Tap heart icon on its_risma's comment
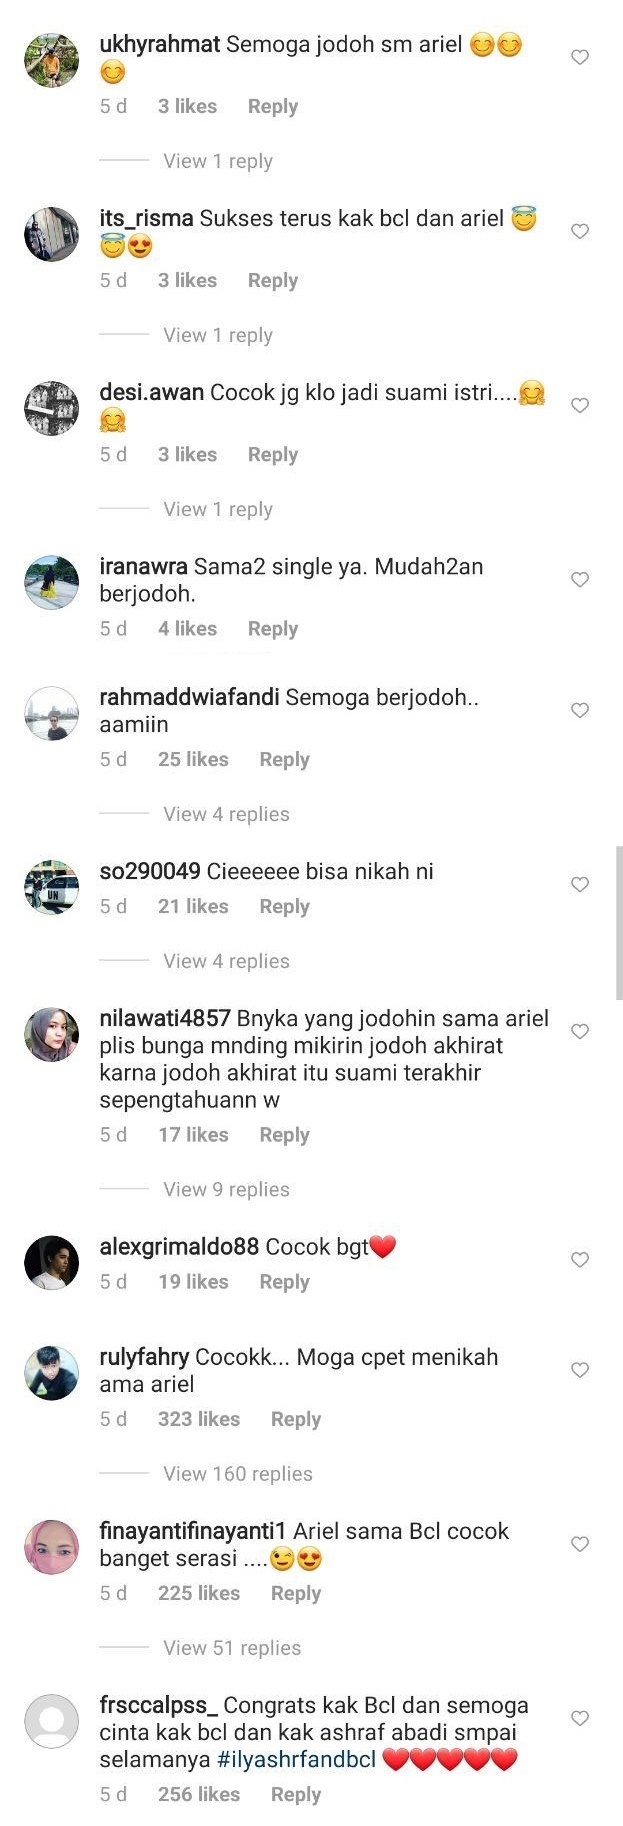 pyautogui.click(x=579, y=231)
